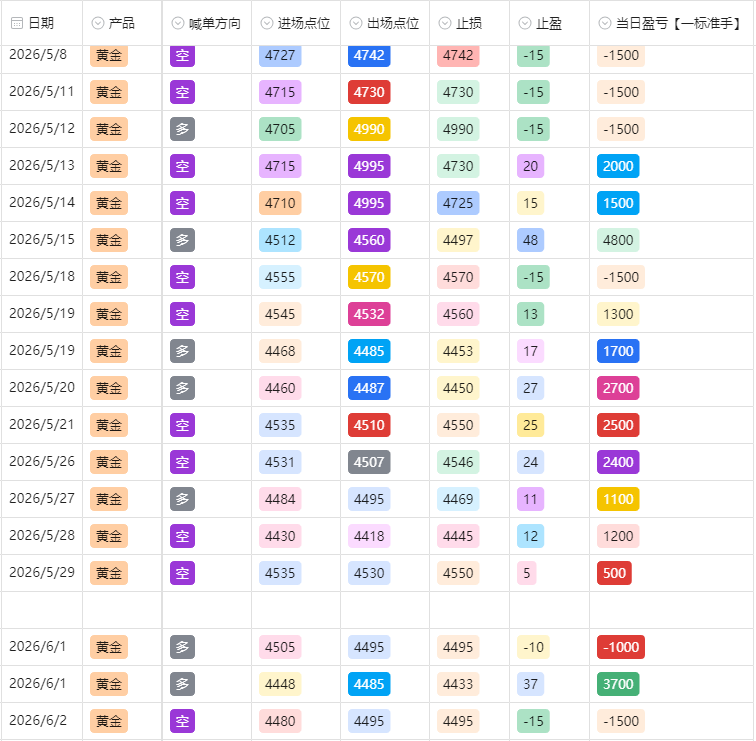Click the circle icon beside 进场点位 header
Image resolution: width=756 pixels, height=741 pixels.
coord(267,23)
